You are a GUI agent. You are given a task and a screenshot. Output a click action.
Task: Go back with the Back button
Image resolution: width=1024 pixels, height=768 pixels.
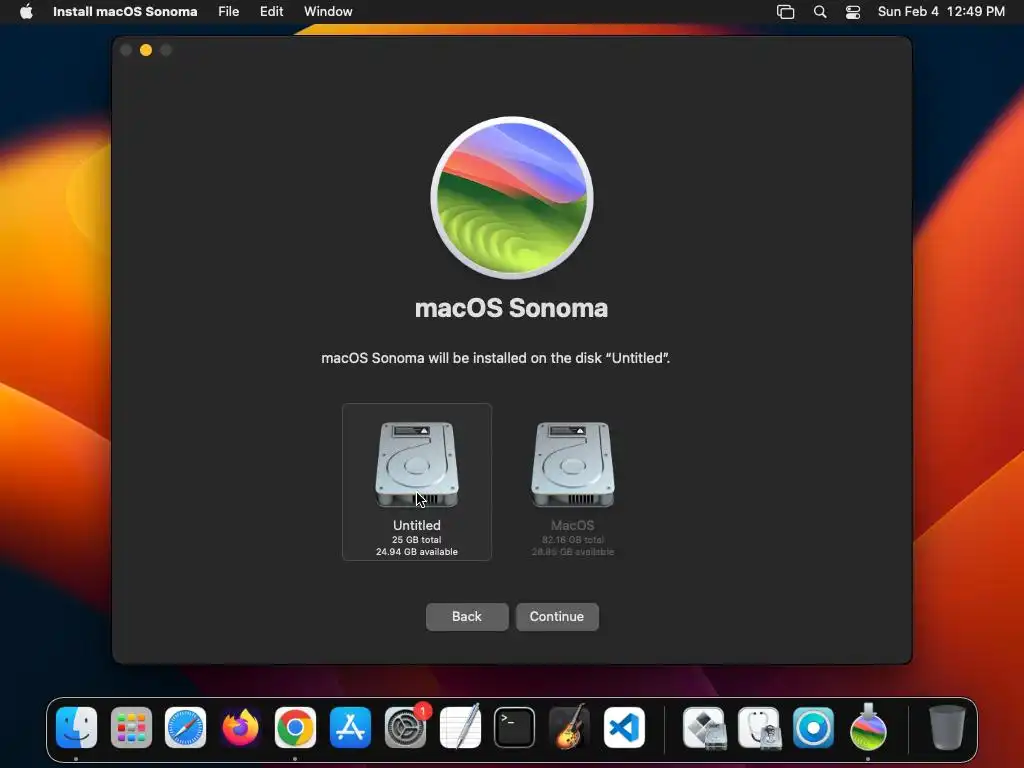[467, 616]
